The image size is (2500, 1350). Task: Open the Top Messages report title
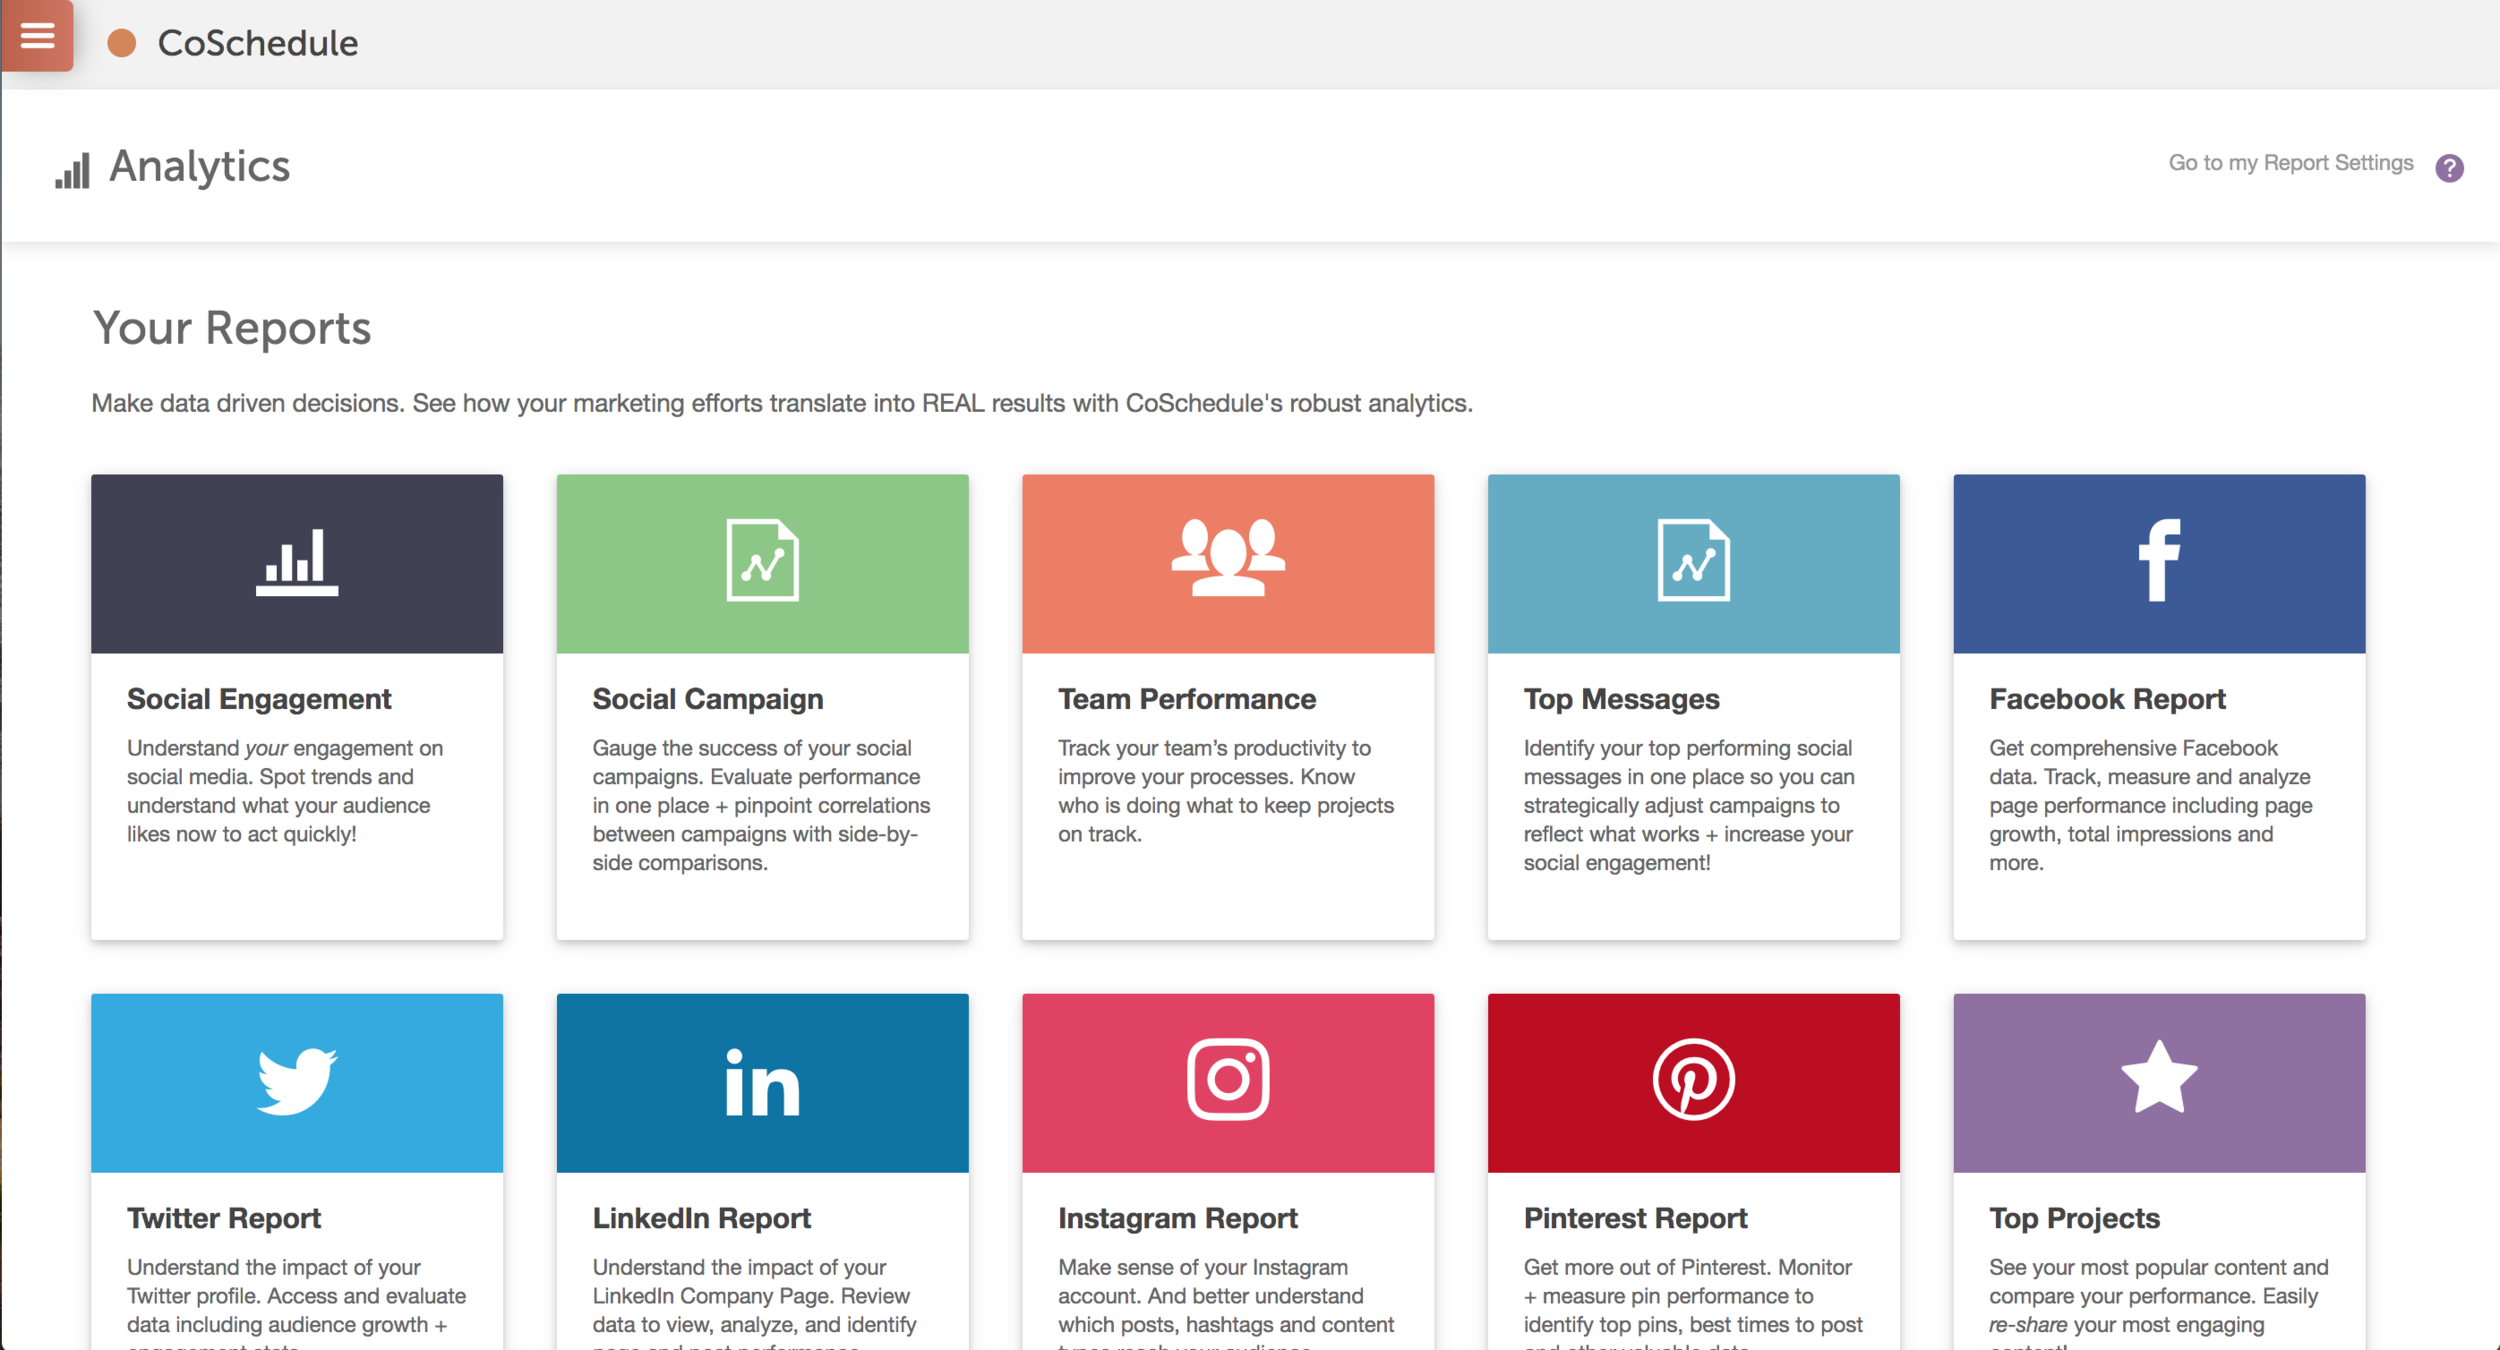tap(1621, 699)
